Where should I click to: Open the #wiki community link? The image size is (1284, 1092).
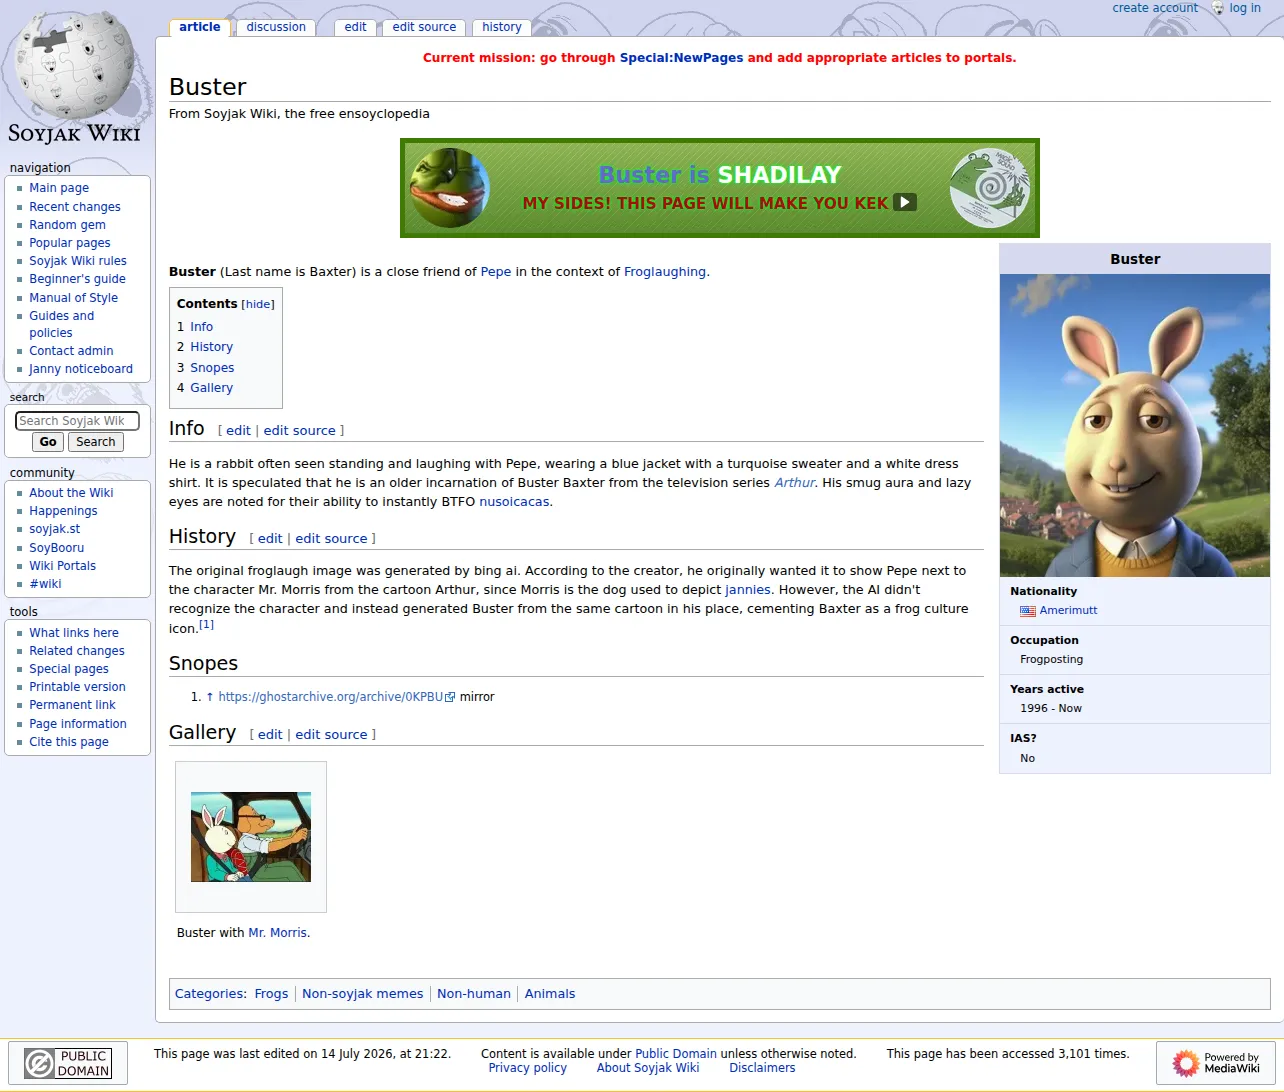coord(45,584)
